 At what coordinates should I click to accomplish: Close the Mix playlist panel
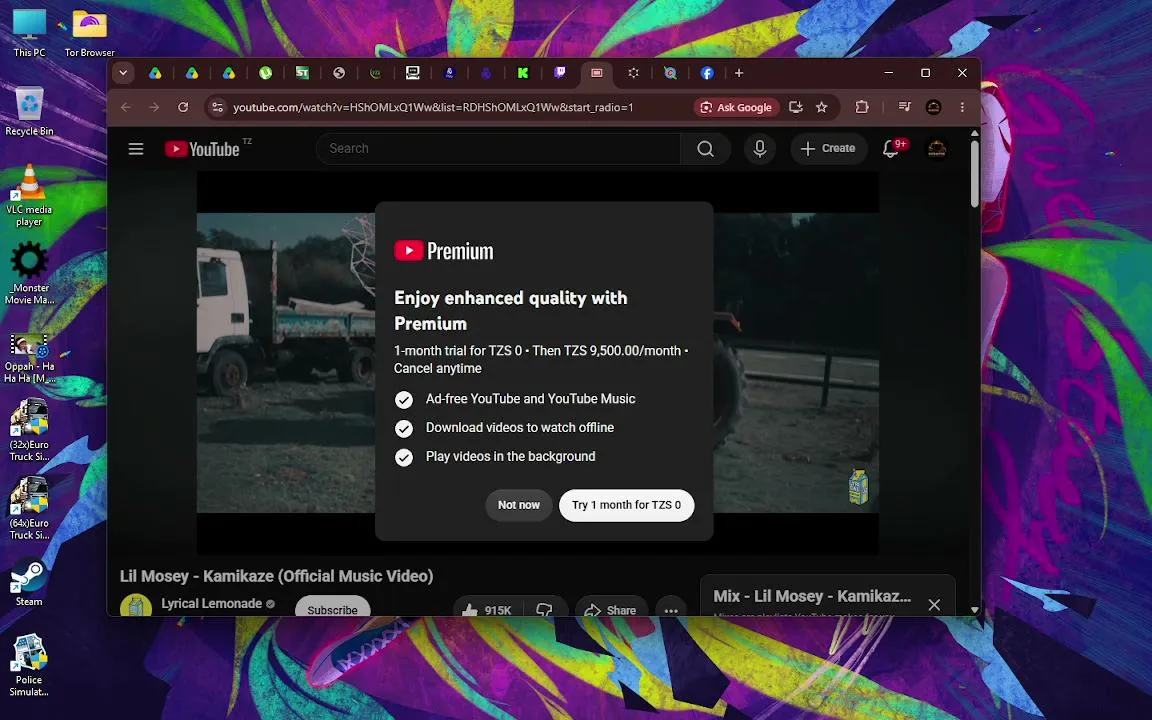point(934,605)
